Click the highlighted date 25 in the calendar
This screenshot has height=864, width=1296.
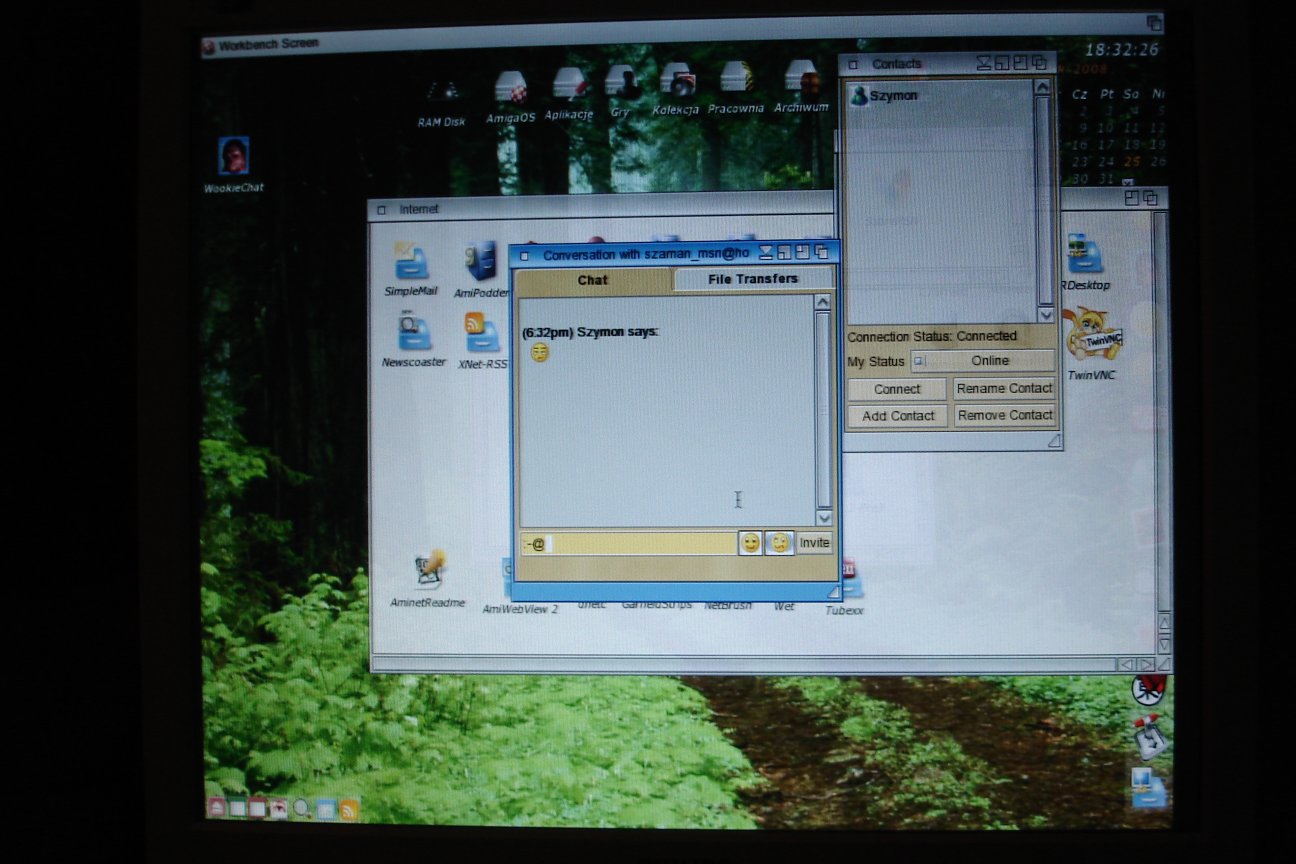(x=1132, y=161)
